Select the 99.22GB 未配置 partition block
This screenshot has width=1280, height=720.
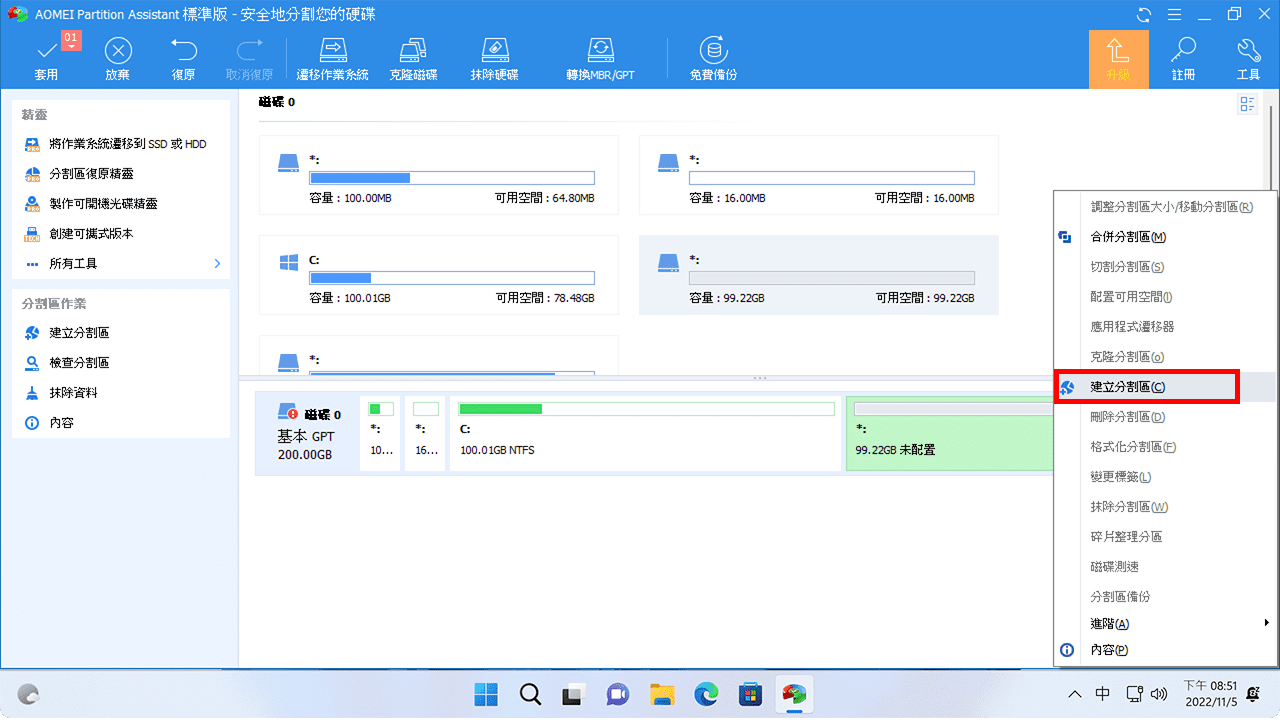[948, 433]
